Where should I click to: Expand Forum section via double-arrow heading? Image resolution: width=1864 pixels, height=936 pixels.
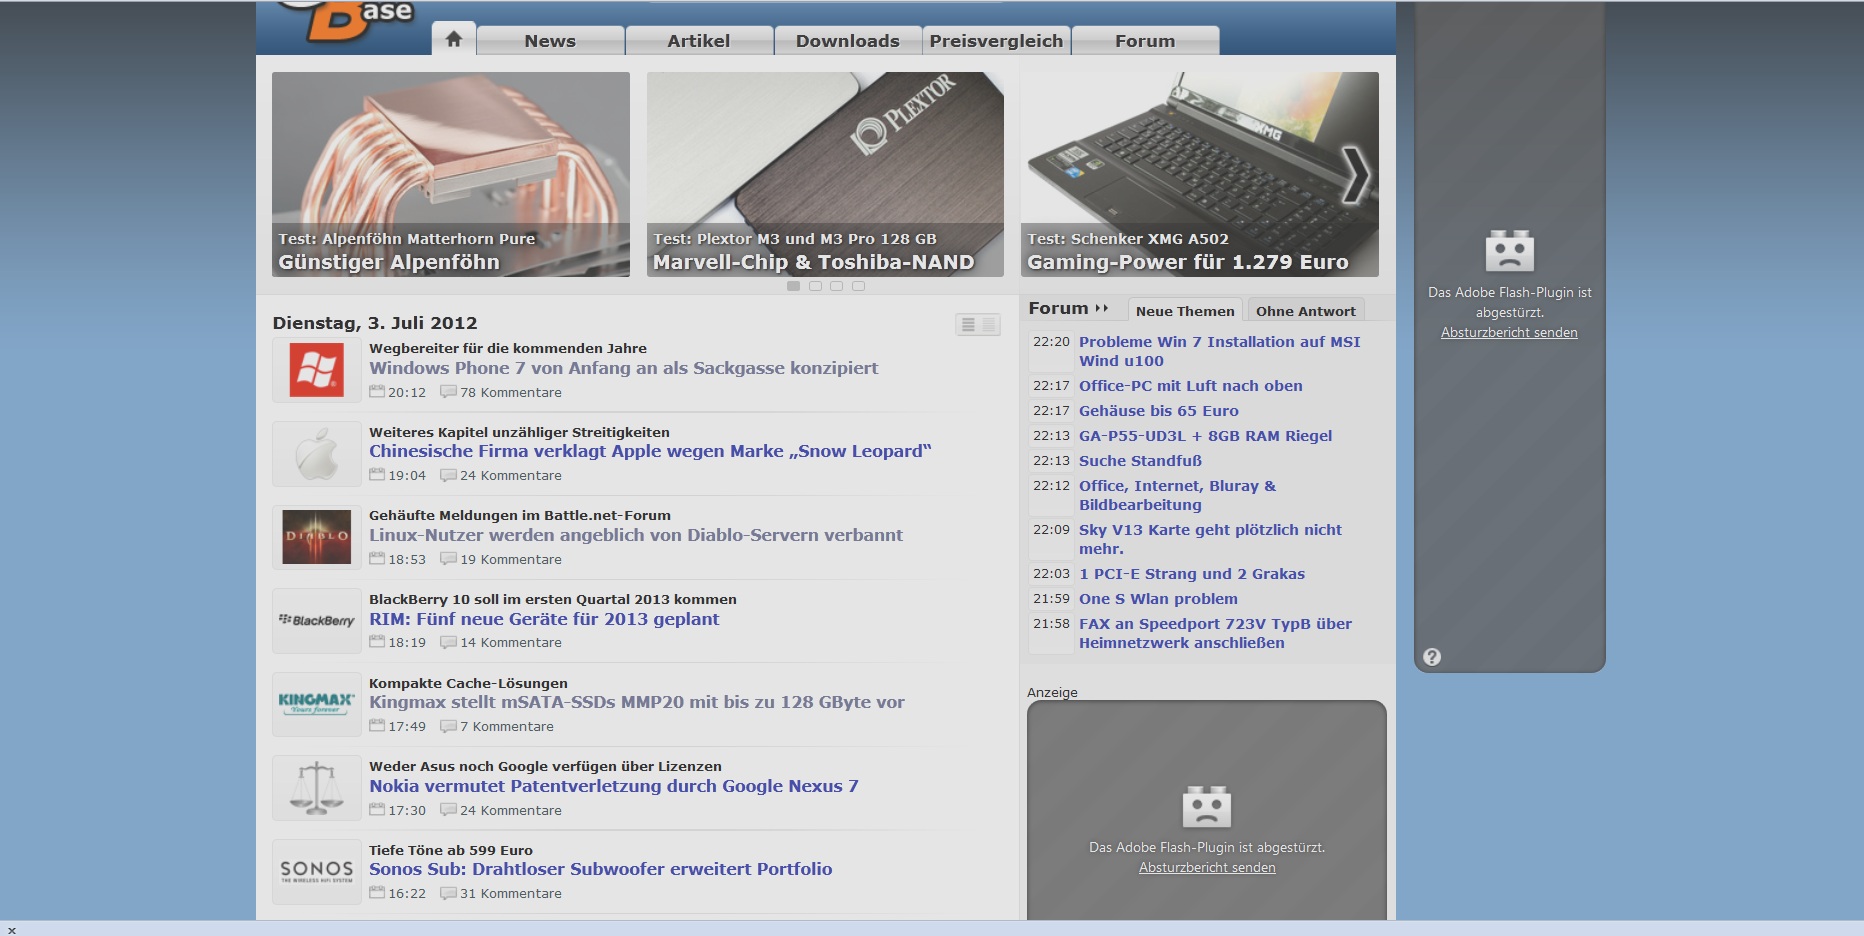pyautogui.click(x=1068, y=308)
